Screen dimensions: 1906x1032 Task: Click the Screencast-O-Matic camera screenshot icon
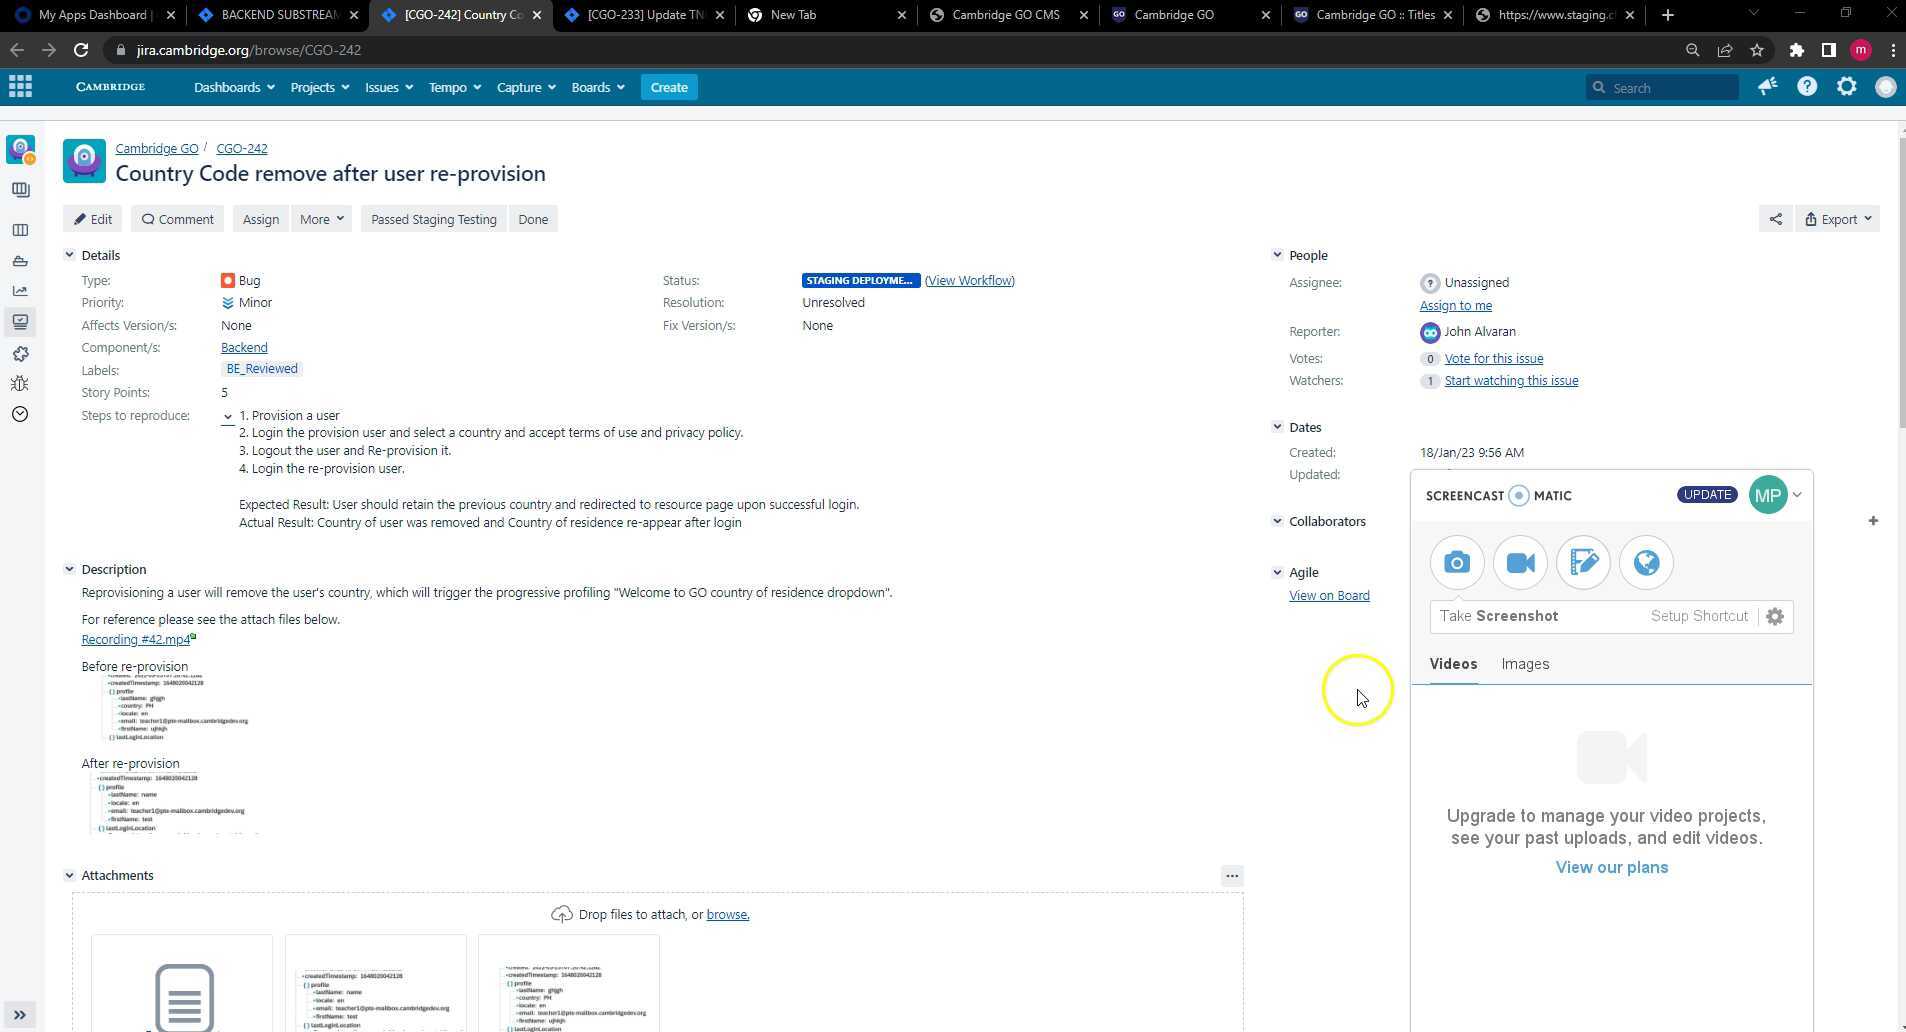(x=1457, y=563)
